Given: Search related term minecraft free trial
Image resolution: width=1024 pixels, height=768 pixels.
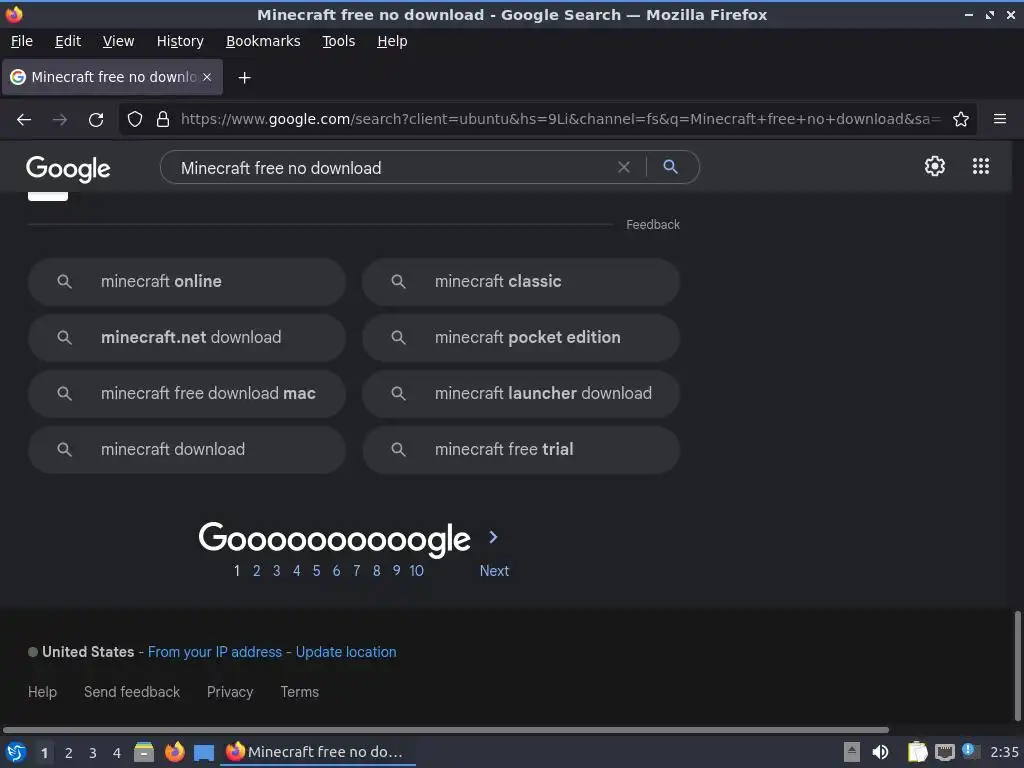Looking at the screenshot, I should 521,449.
